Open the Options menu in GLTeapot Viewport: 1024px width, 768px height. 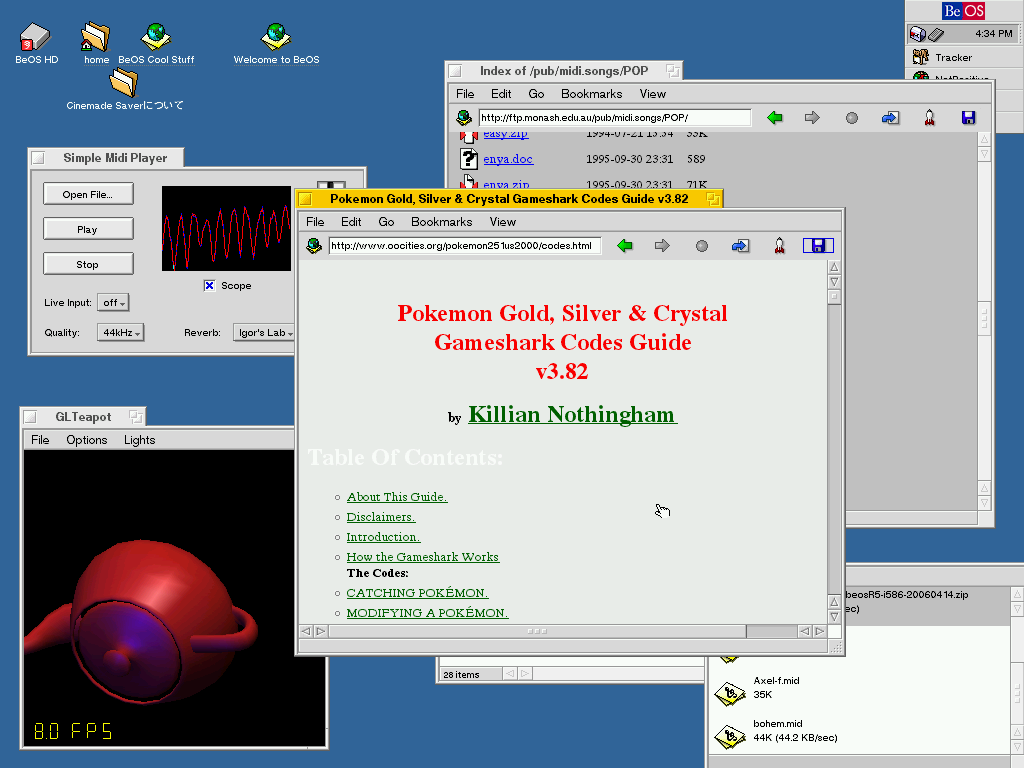click(x=87, y=440)
